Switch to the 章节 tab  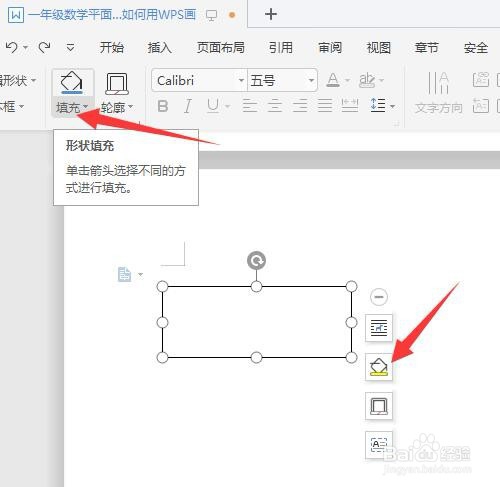tap(427, 48)
